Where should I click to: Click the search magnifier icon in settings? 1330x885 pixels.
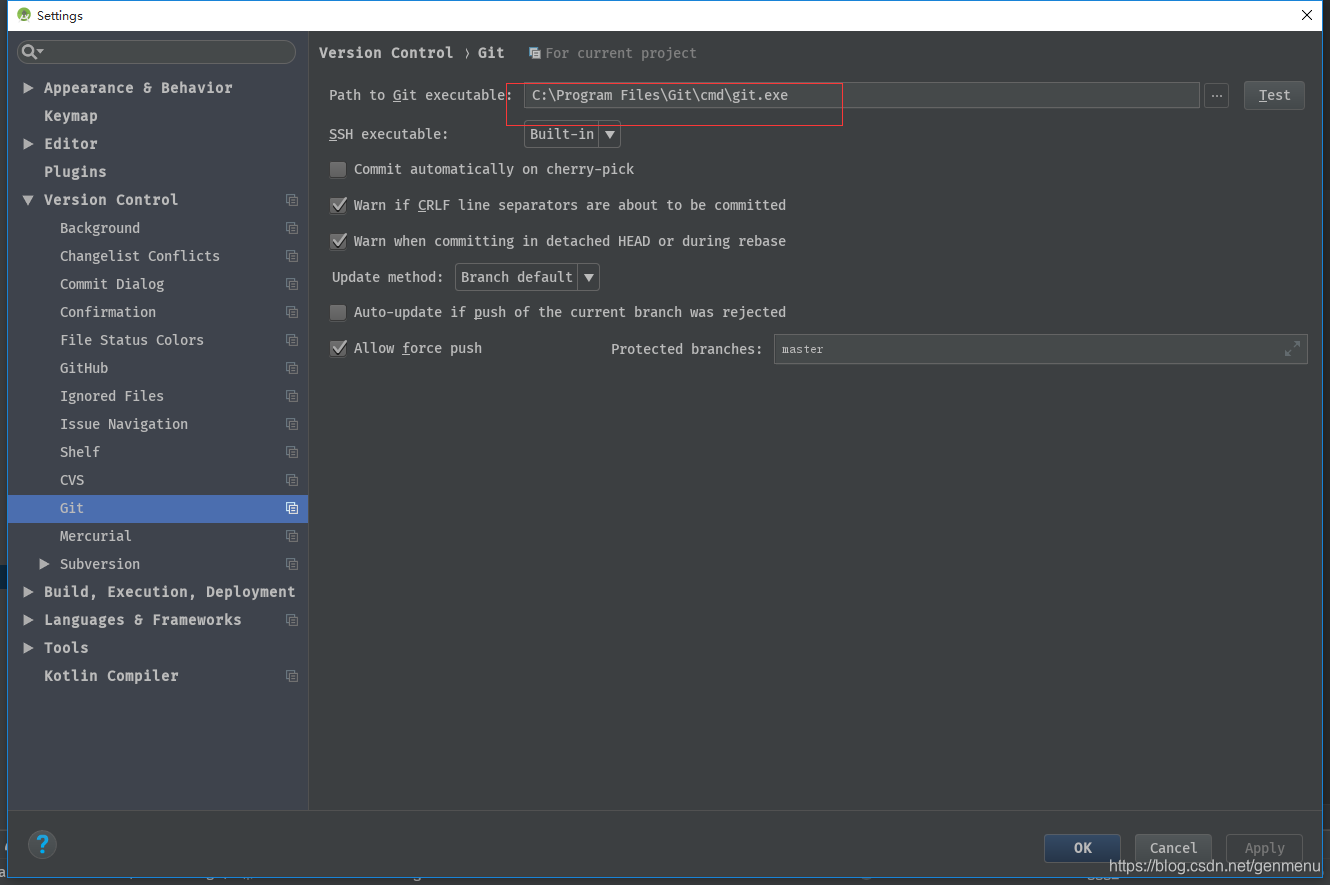(x=30, y=51)
